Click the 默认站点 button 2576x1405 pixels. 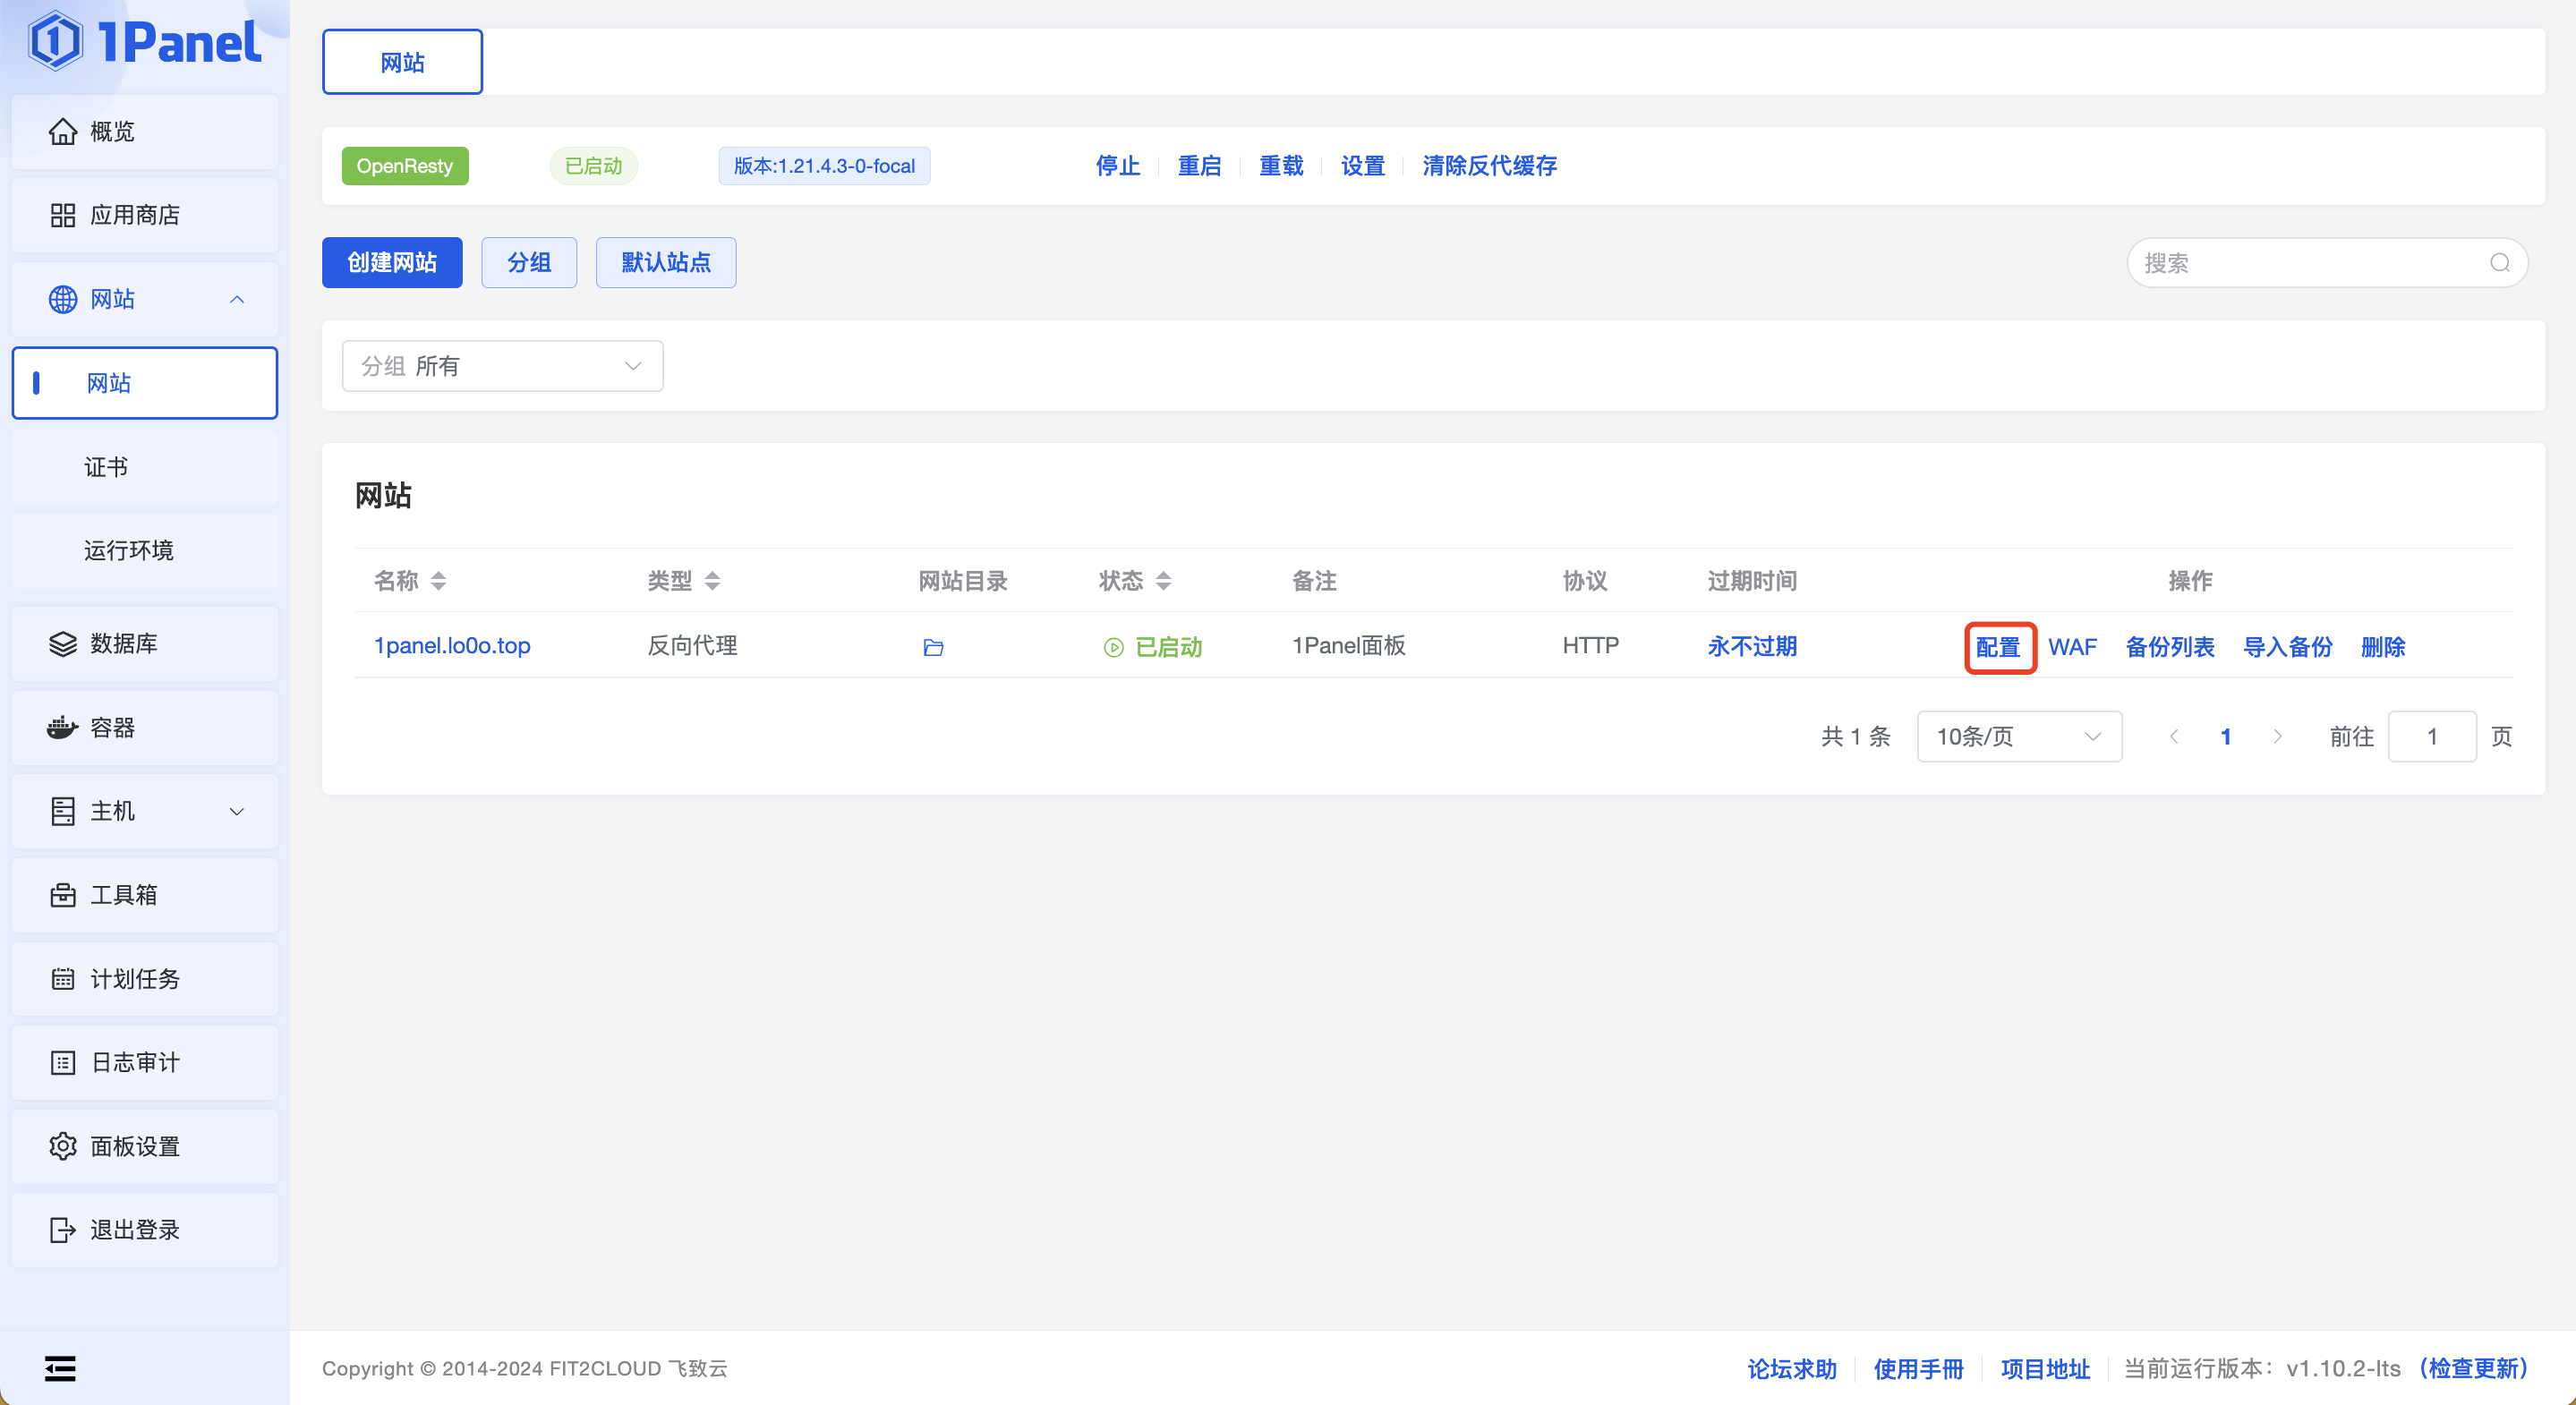(x=666, y=262)
